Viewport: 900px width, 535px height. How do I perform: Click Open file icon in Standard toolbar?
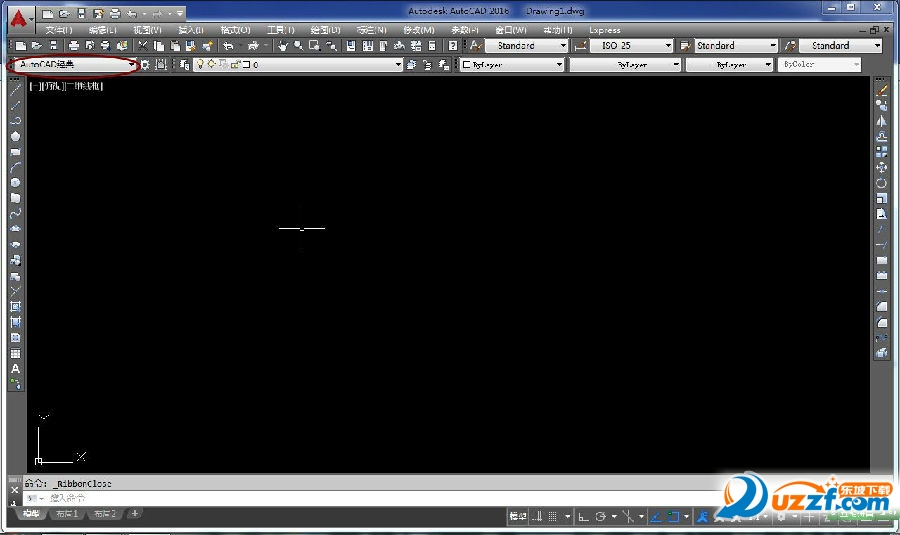coord(37,45)
